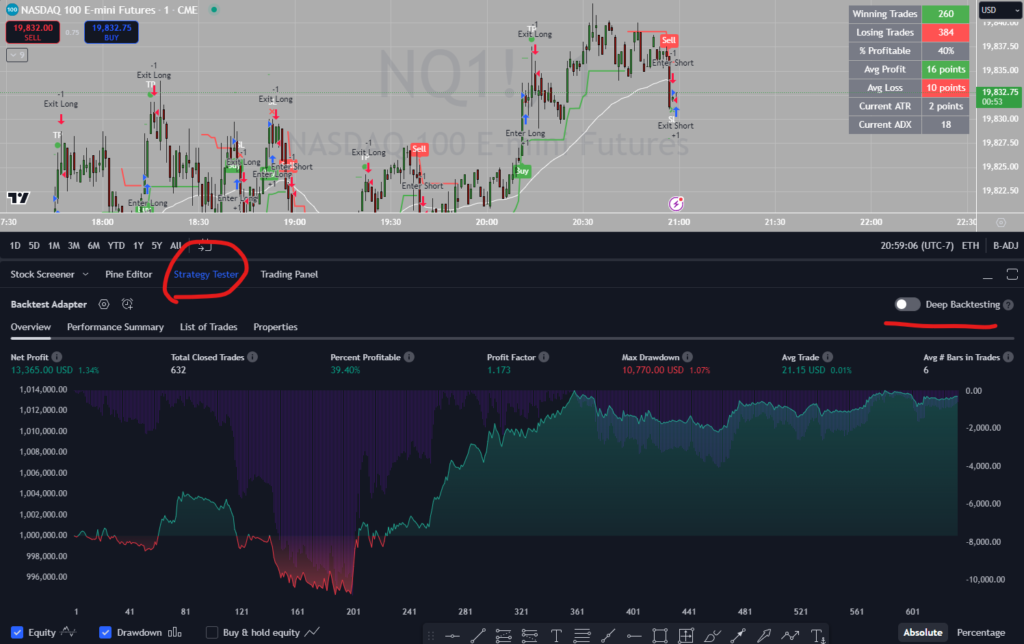Check the Buy & hold equity checkbox
This screenshot has width=1024, height=644.
pos(212,632)
